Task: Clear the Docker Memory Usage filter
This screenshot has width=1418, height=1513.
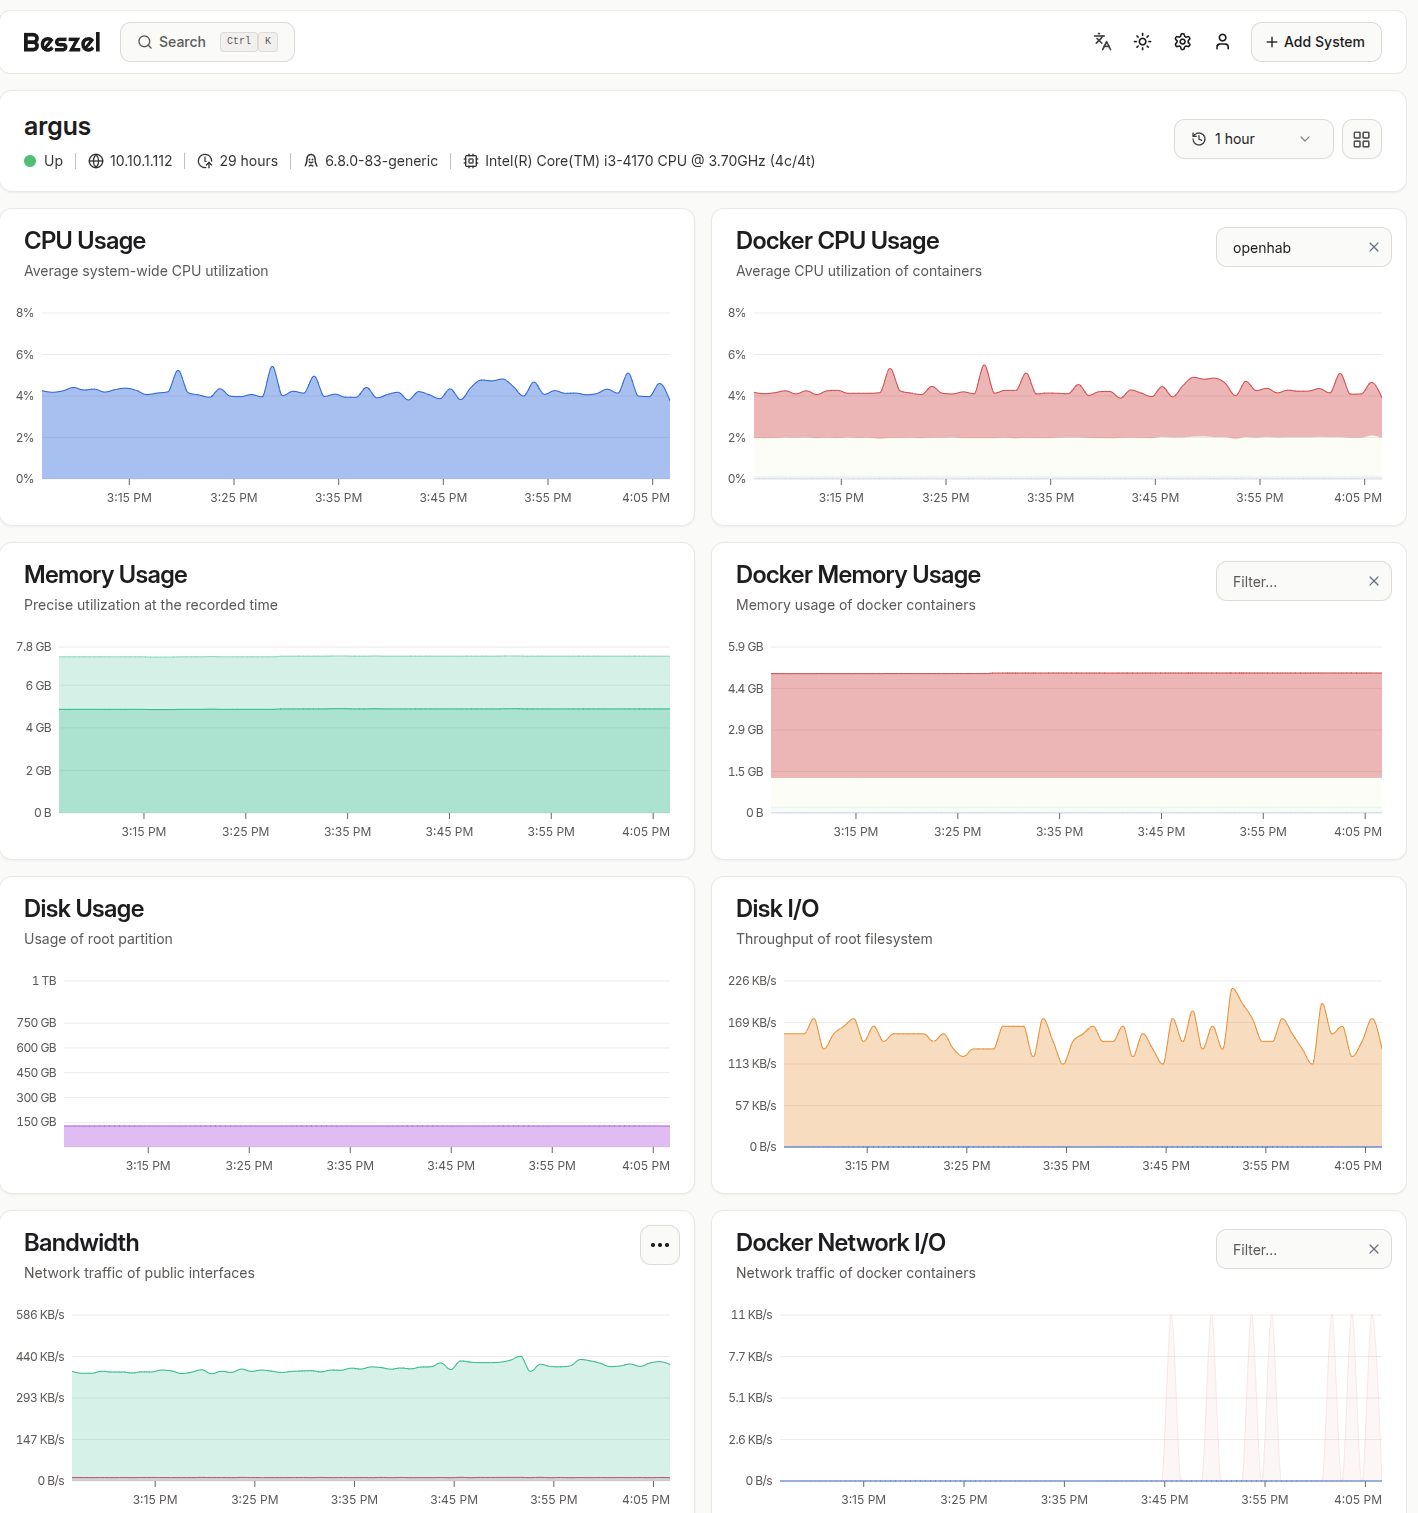Action: (1373, 582)
